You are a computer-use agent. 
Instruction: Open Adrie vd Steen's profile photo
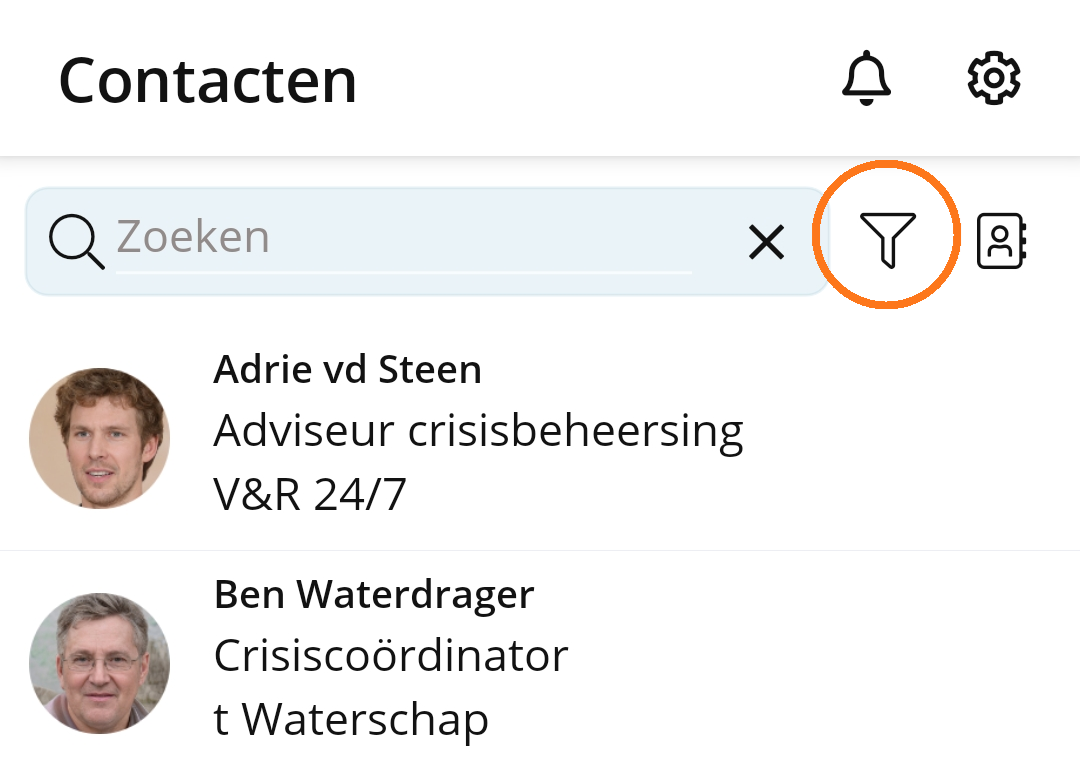pos(100,438)
